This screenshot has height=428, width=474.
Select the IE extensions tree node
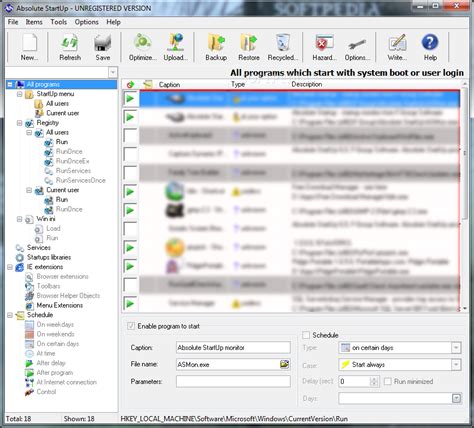[45, 267]
